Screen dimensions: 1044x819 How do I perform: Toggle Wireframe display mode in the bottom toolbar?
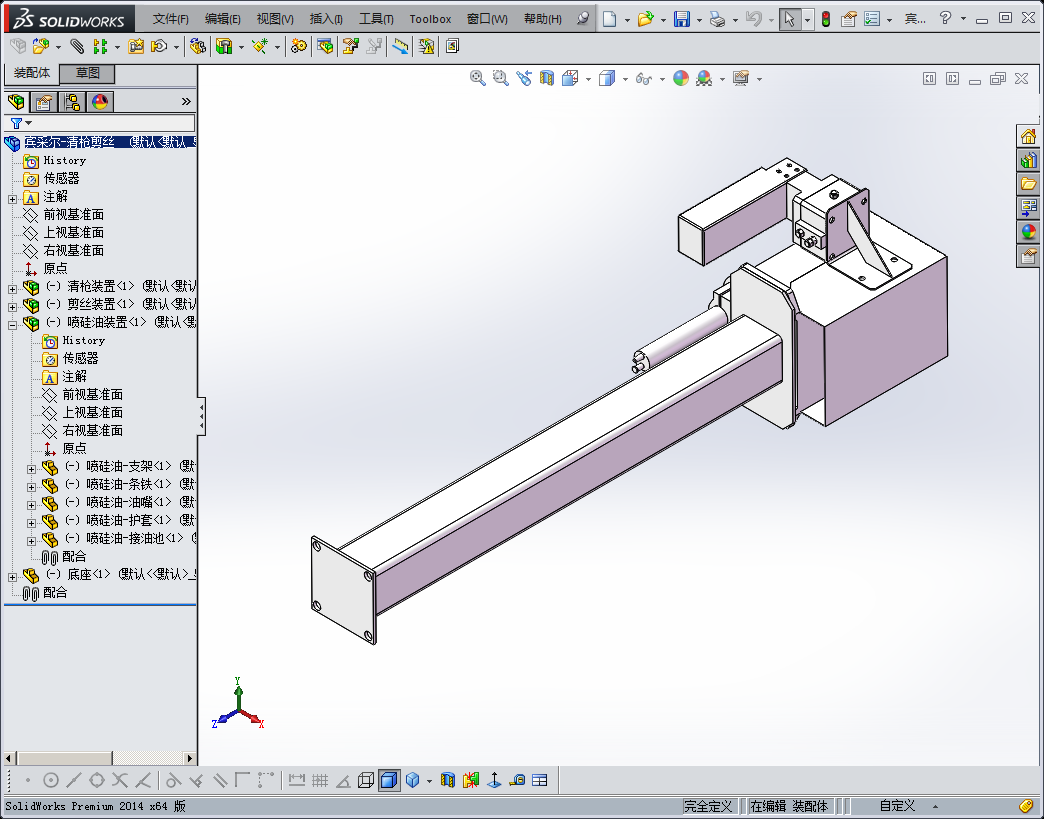(x=366, y=780)
